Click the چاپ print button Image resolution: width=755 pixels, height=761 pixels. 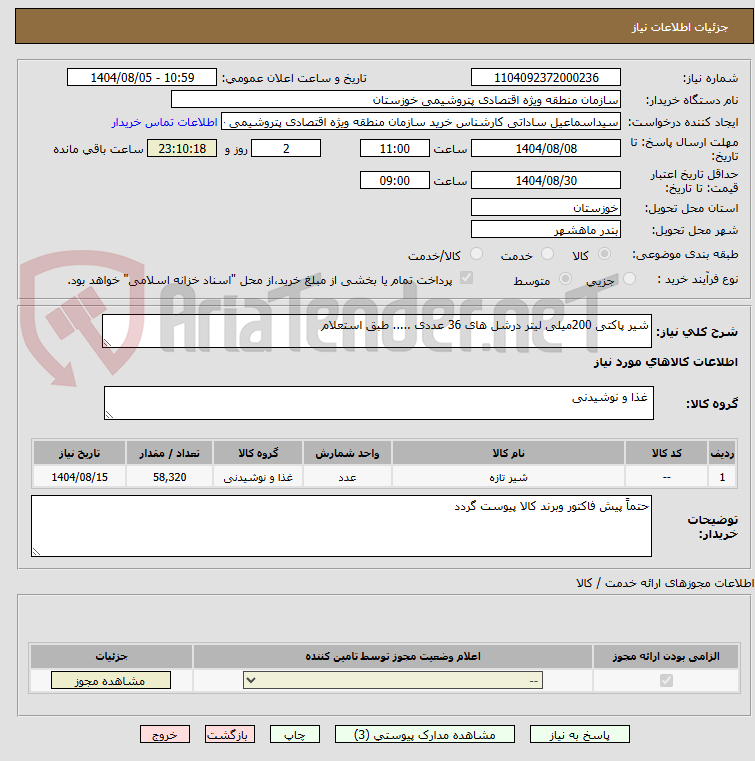point(295,734)
